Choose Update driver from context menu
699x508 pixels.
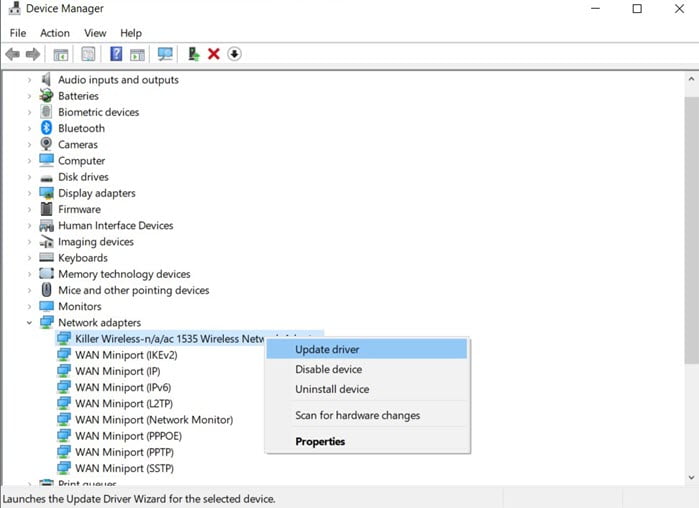click(366, 349)
